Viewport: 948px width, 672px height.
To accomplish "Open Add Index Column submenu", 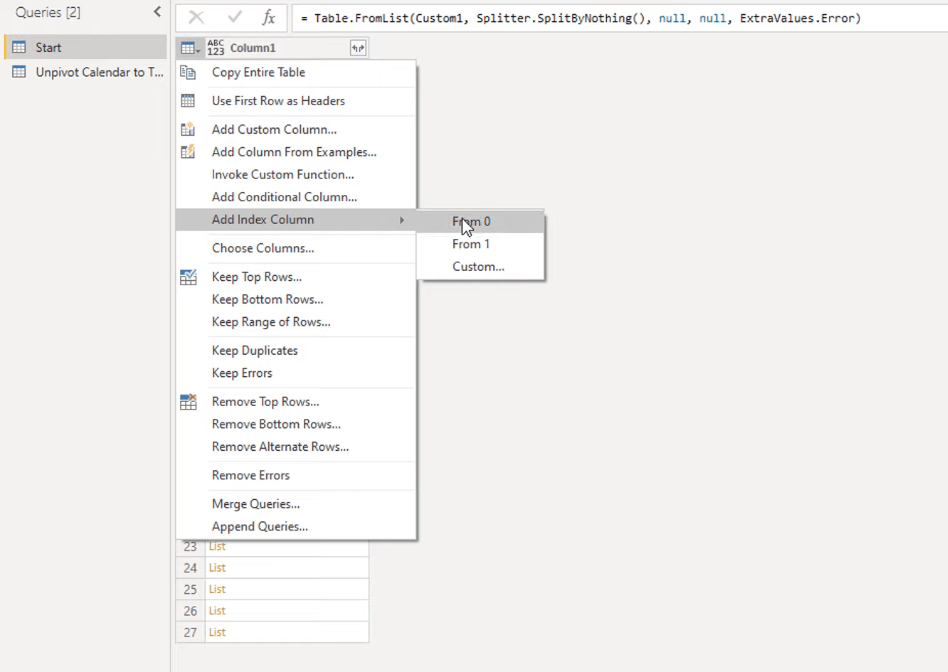I will (296, 220).
